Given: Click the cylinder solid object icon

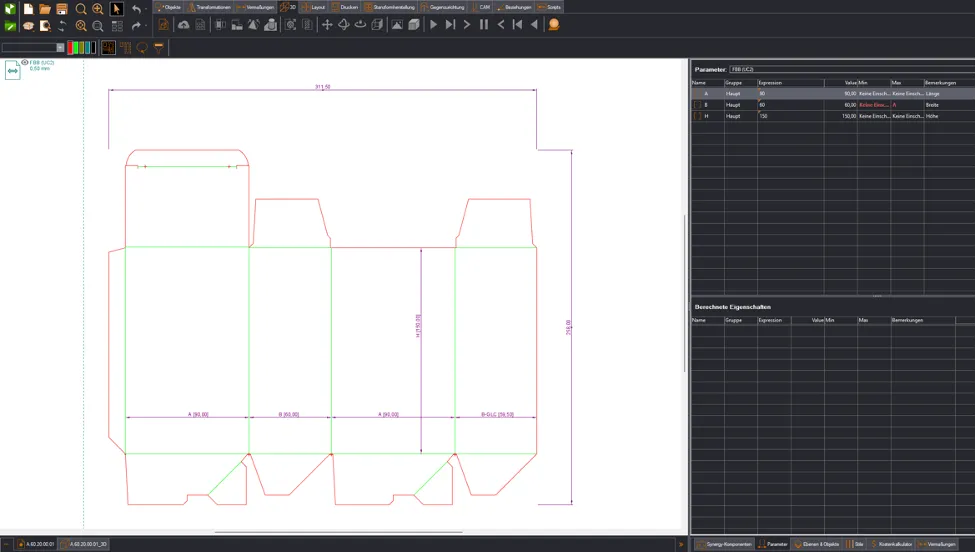Looking at the screenshot, I should point(270,25).
